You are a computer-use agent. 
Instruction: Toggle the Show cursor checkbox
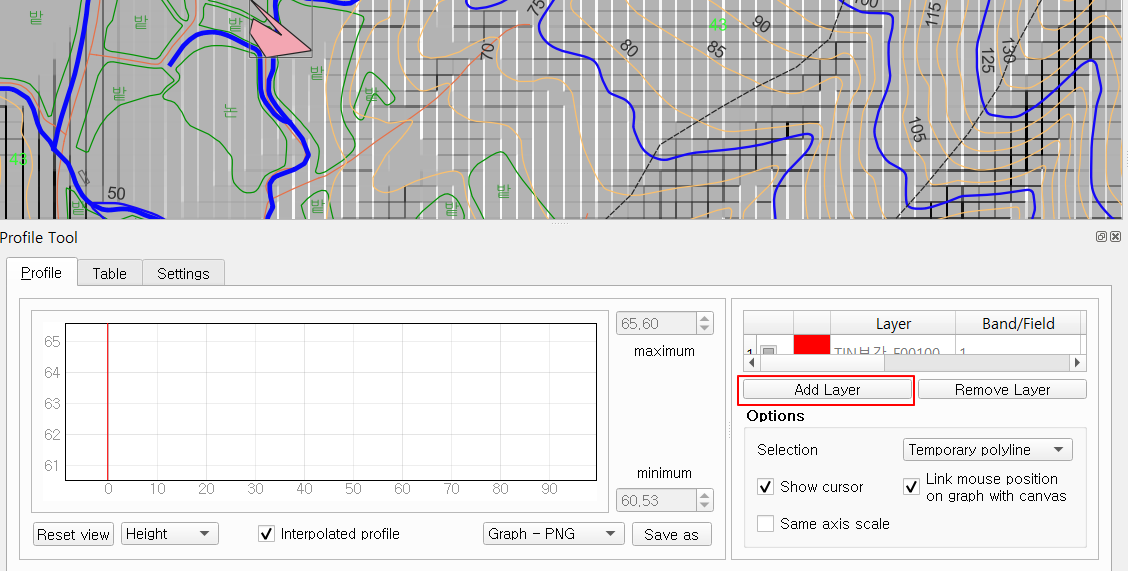pos(765,487)
